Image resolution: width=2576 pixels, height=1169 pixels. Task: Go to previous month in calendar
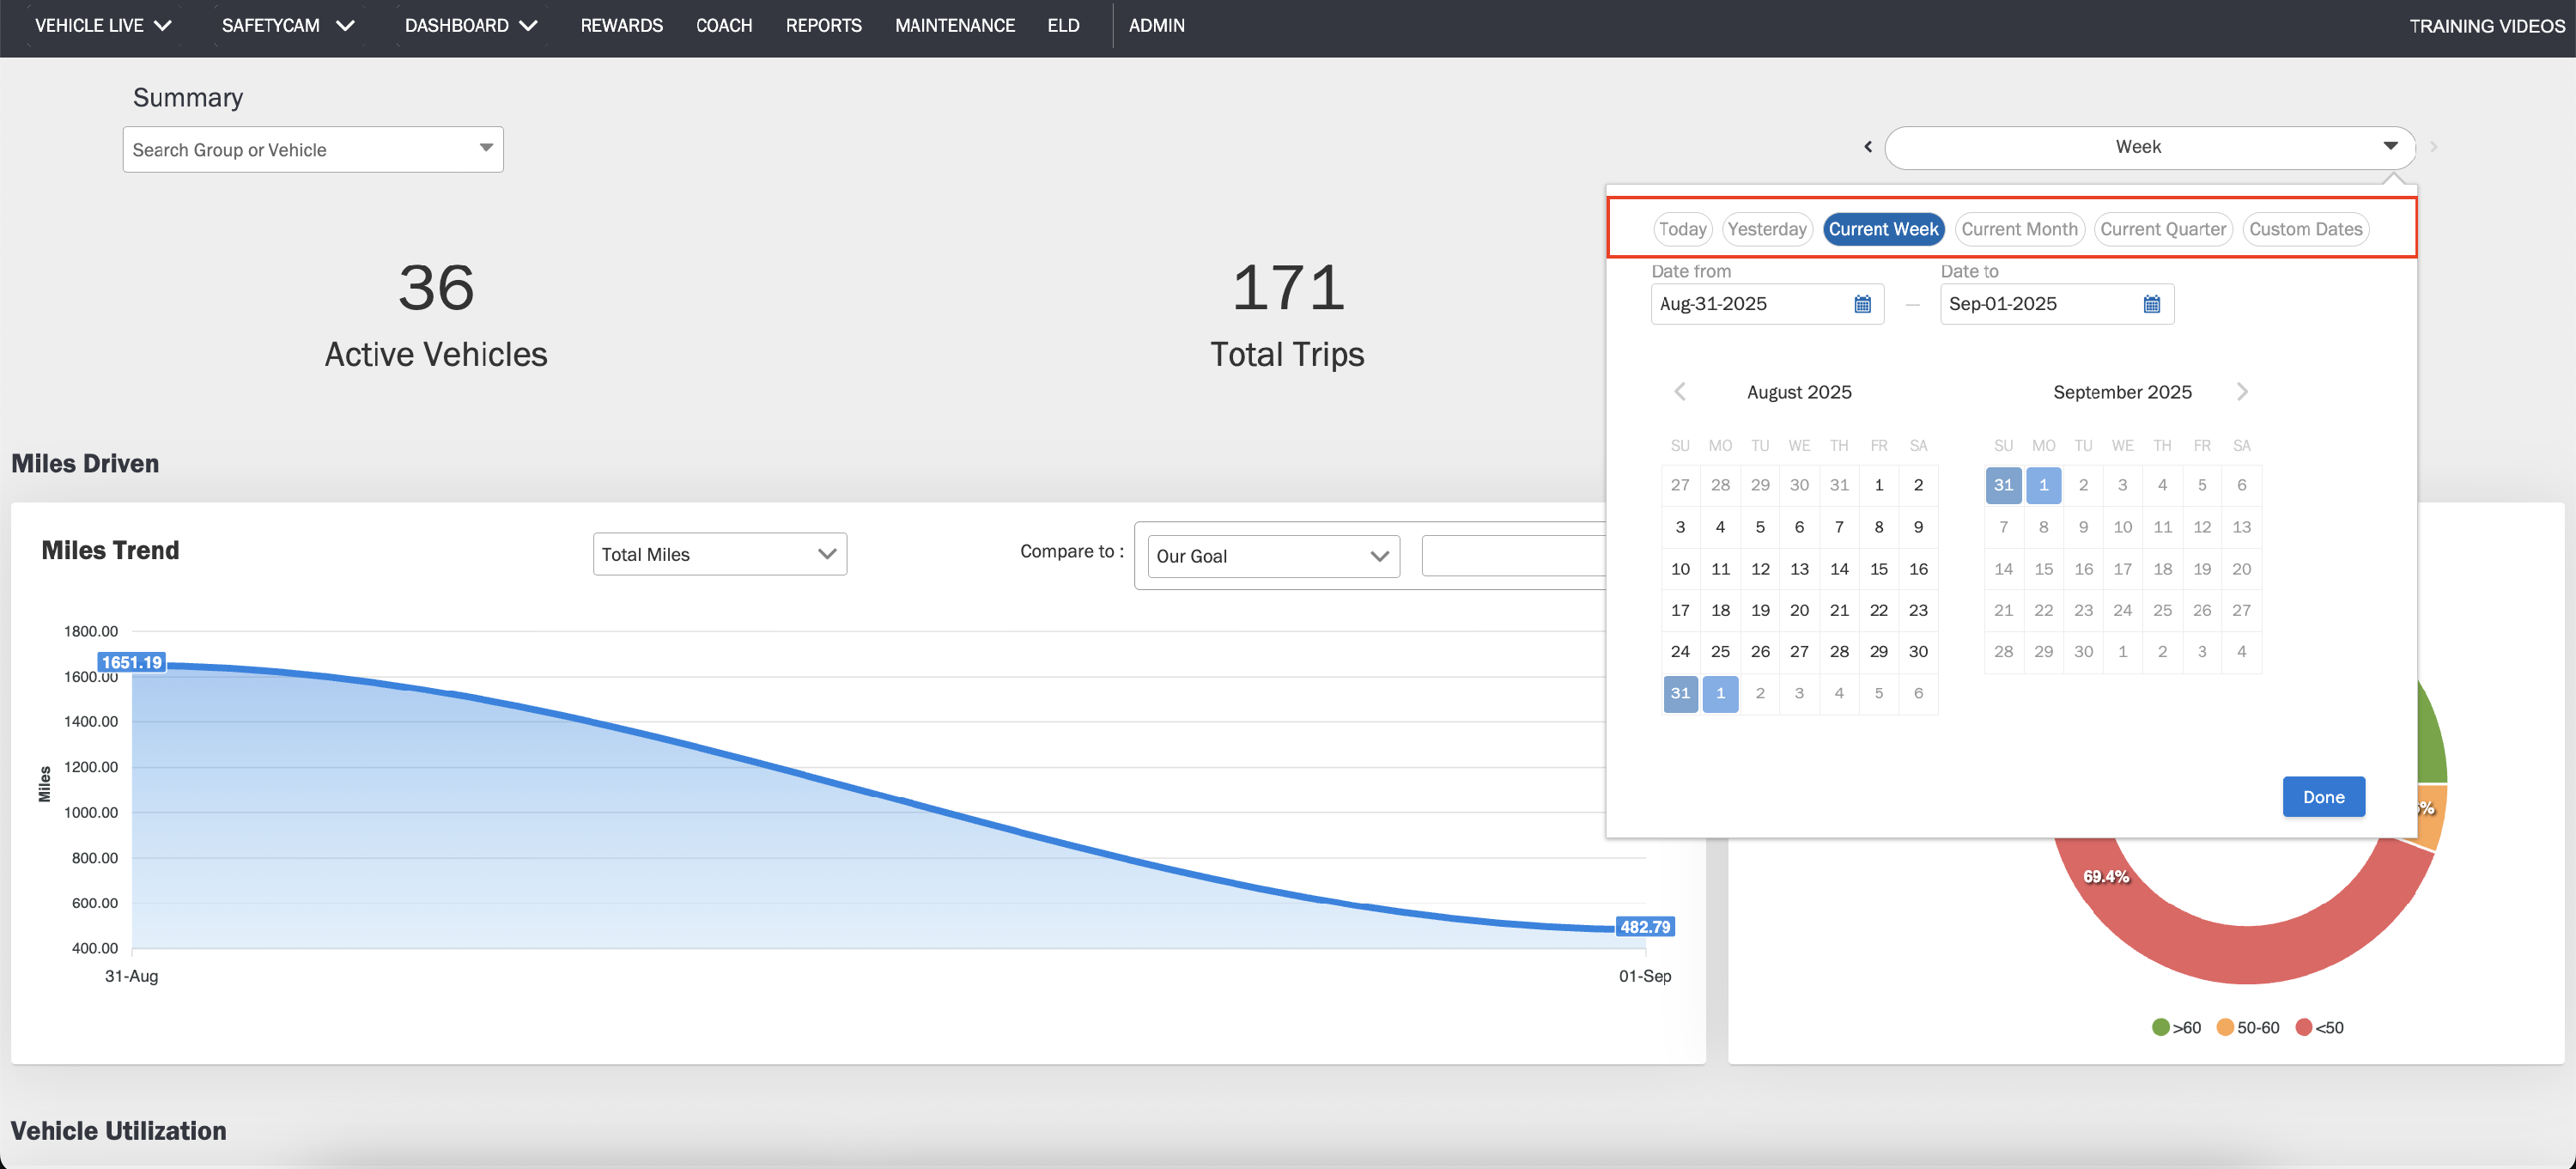(x=1680, y=392)
